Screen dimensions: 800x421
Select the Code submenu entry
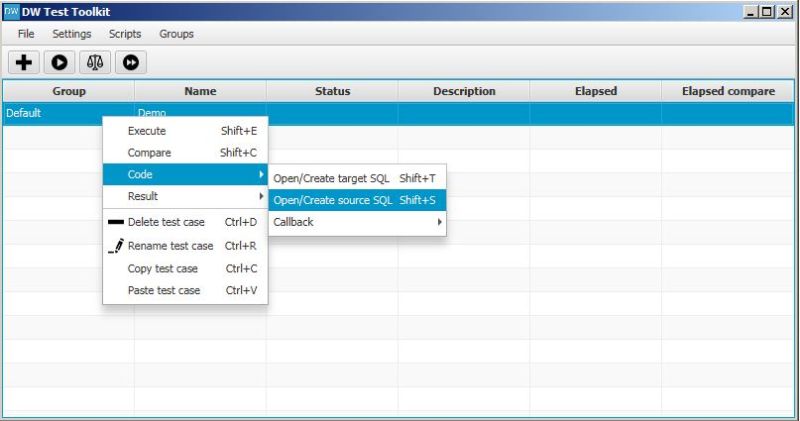185,175
